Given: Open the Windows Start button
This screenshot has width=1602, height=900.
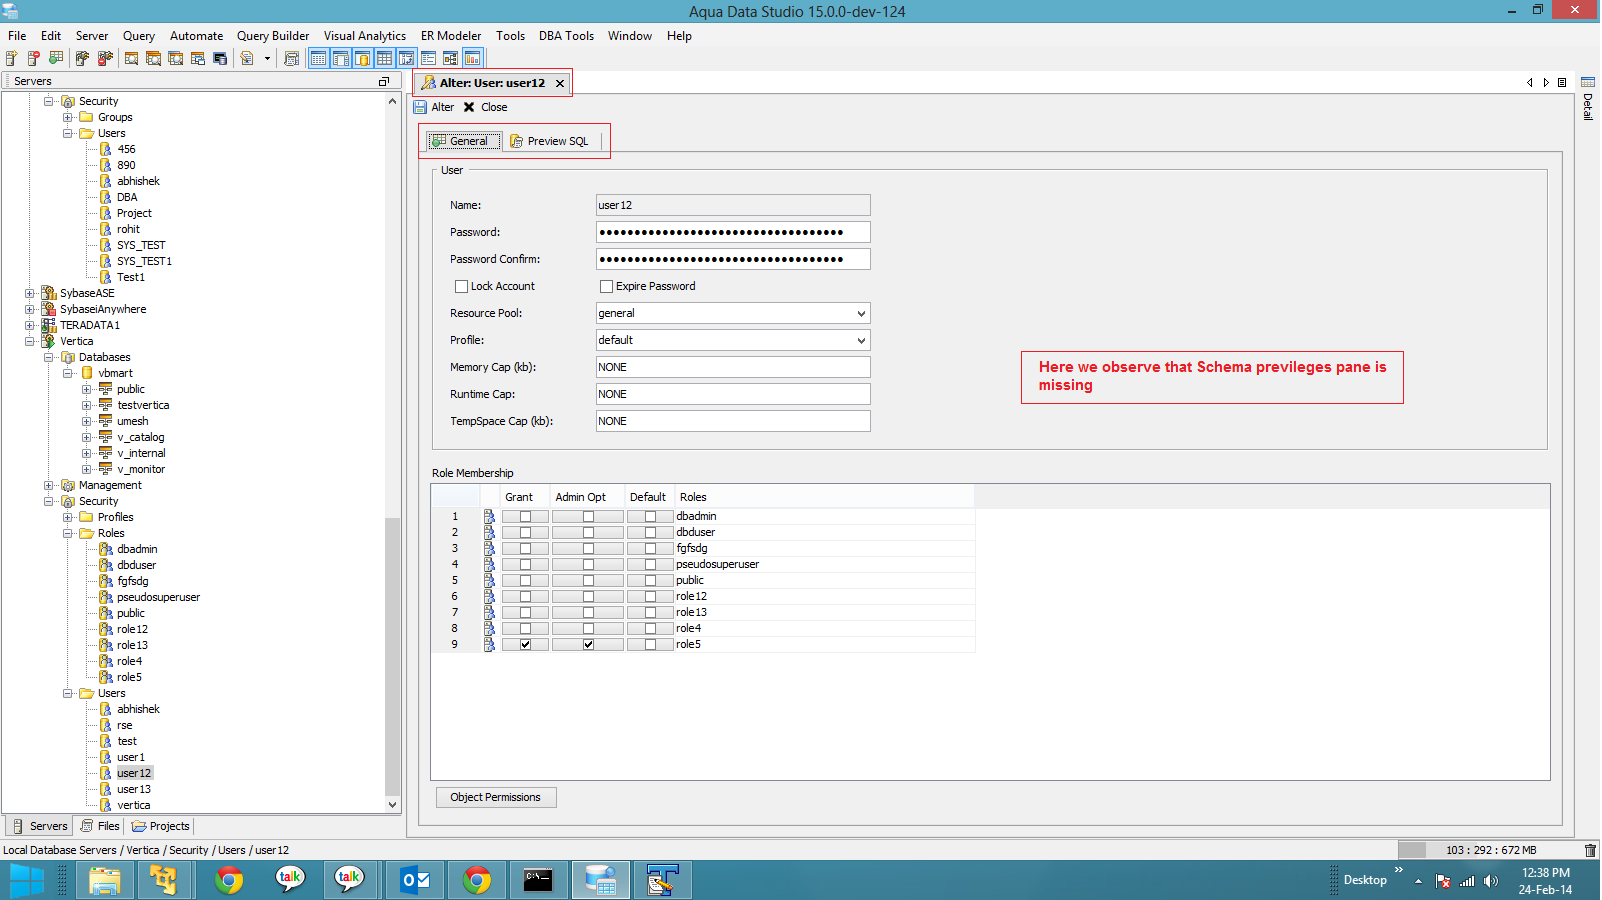Looking at the screenshot, I should (x=26, y=880).
